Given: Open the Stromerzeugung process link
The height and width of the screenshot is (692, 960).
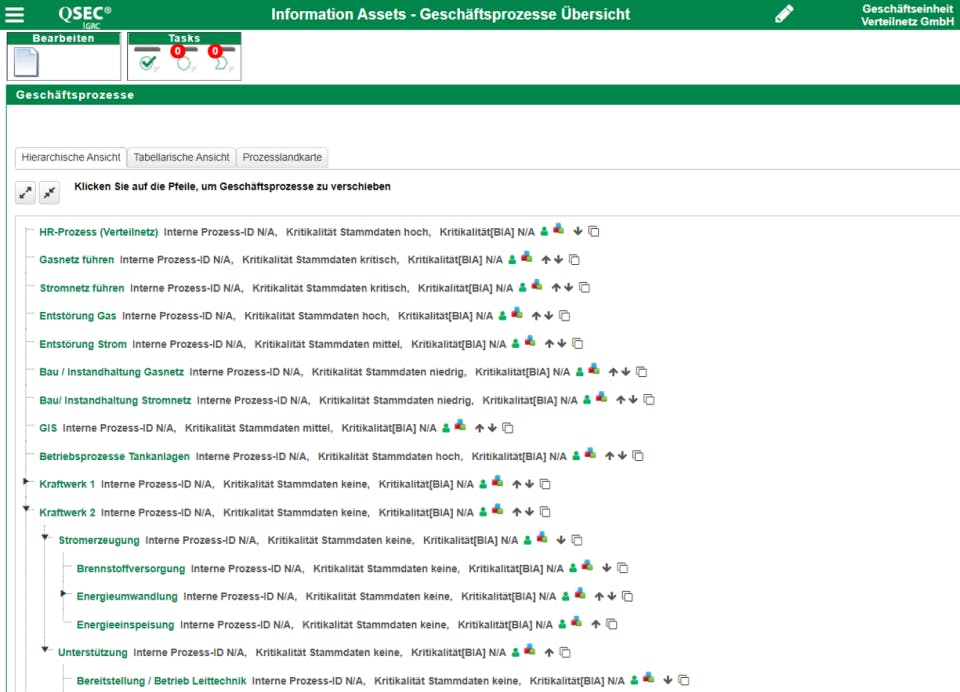Looking at the screenshot, I should pos(99,540).
